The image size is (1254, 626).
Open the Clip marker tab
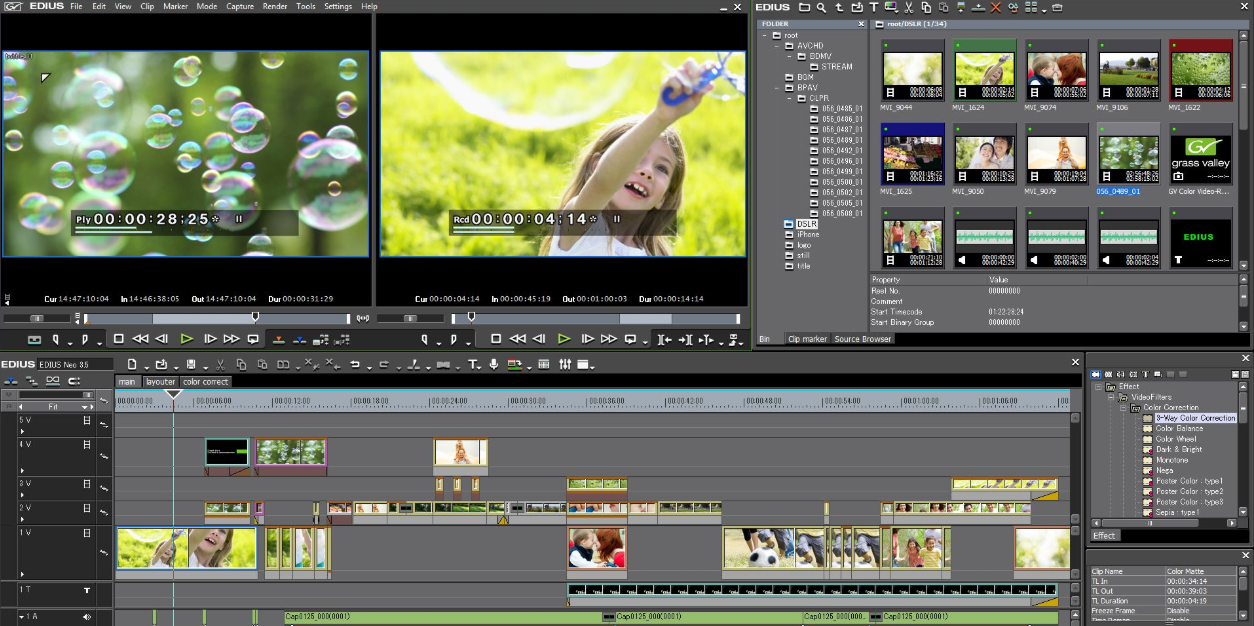(808, 339)
